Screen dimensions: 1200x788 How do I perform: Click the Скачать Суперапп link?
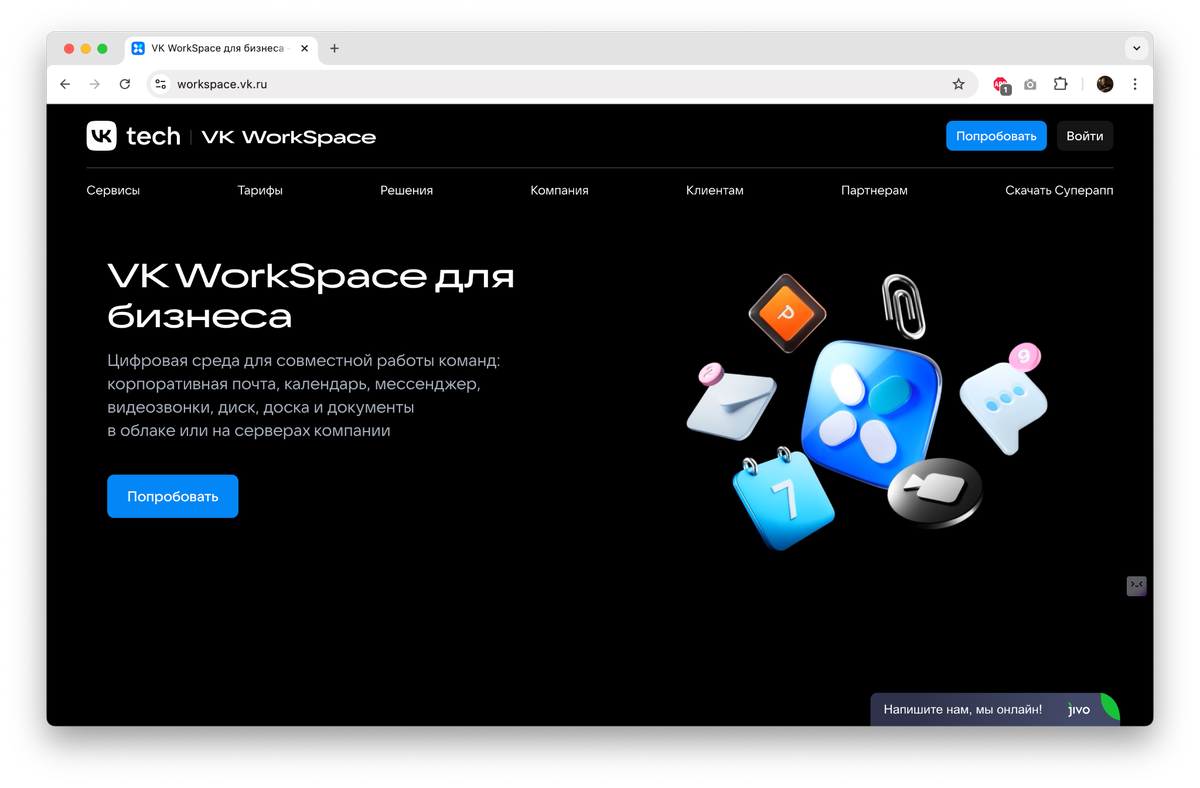click(x=1059, y=190)
